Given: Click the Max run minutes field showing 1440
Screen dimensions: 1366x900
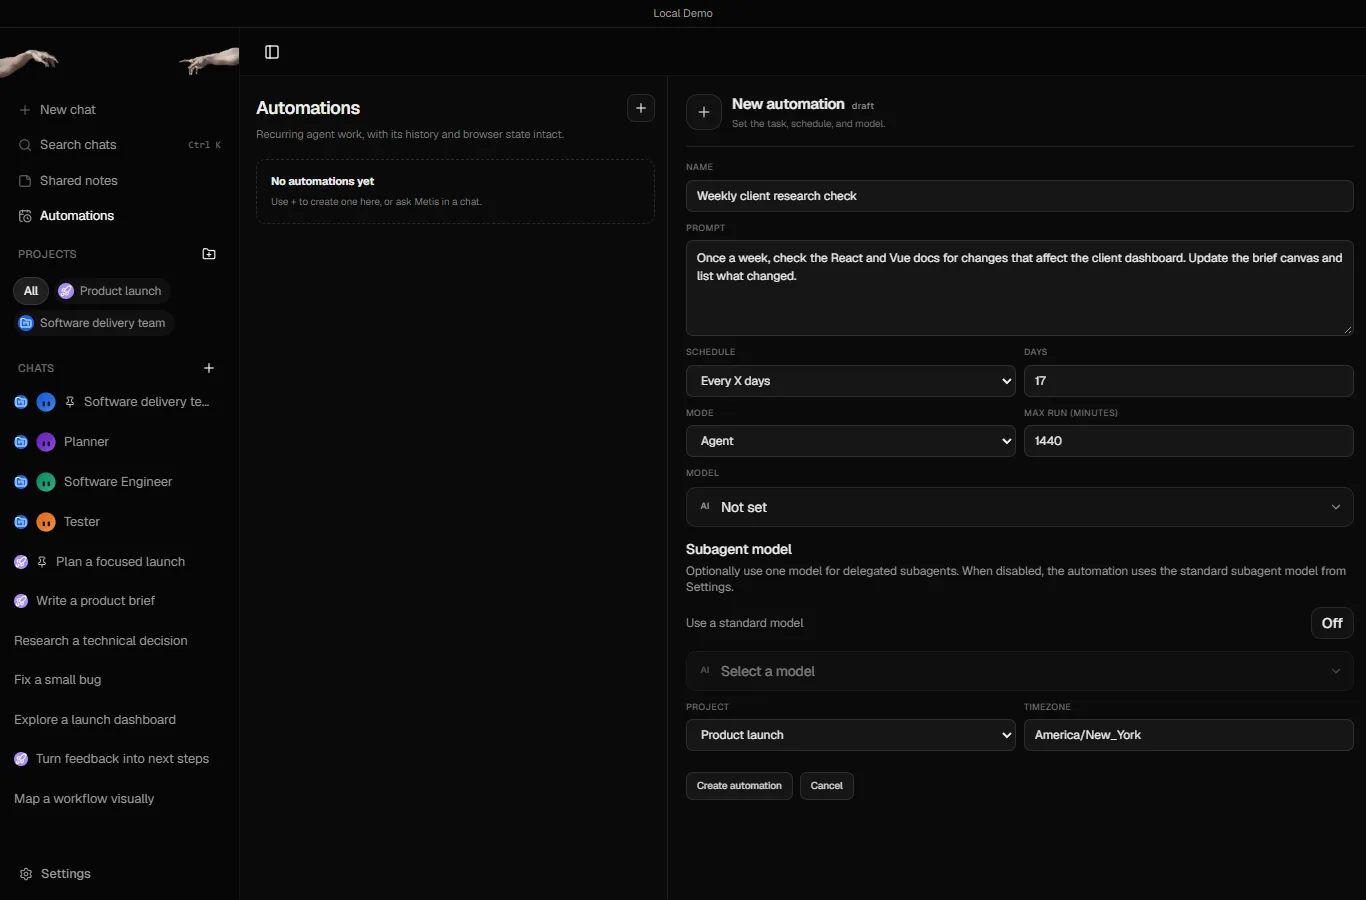Looking at the screenshot, I should [1189, 441].
